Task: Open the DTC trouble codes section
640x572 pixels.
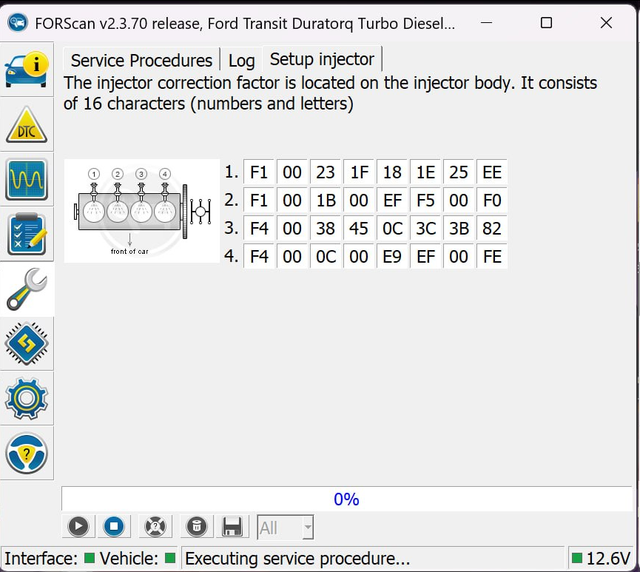Action: point(27,125)
